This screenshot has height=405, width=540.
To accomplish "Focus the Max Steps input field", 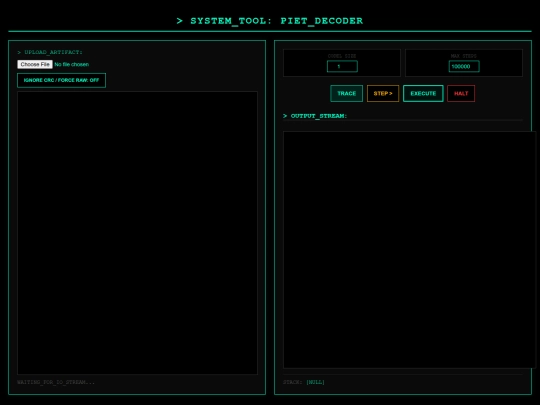I will pyautogui.click(x=464, y=66).
